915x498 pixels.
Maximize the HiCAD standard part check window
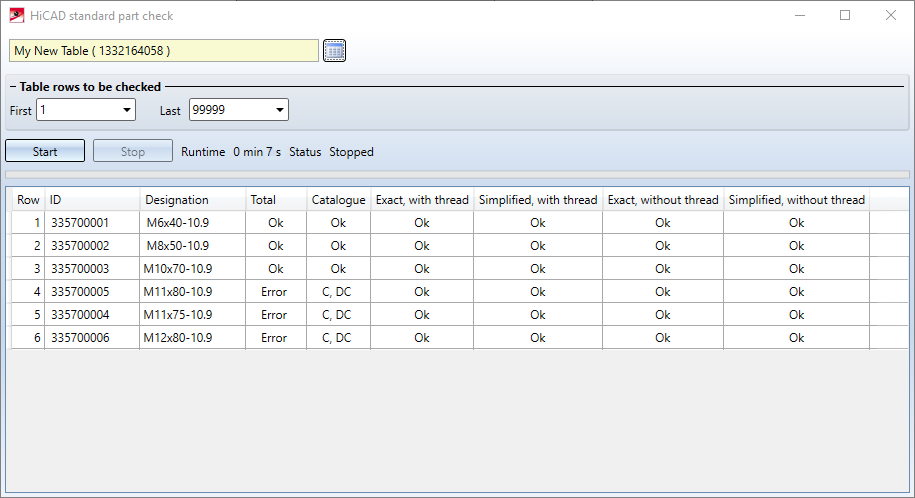click(x=845, y=16)
